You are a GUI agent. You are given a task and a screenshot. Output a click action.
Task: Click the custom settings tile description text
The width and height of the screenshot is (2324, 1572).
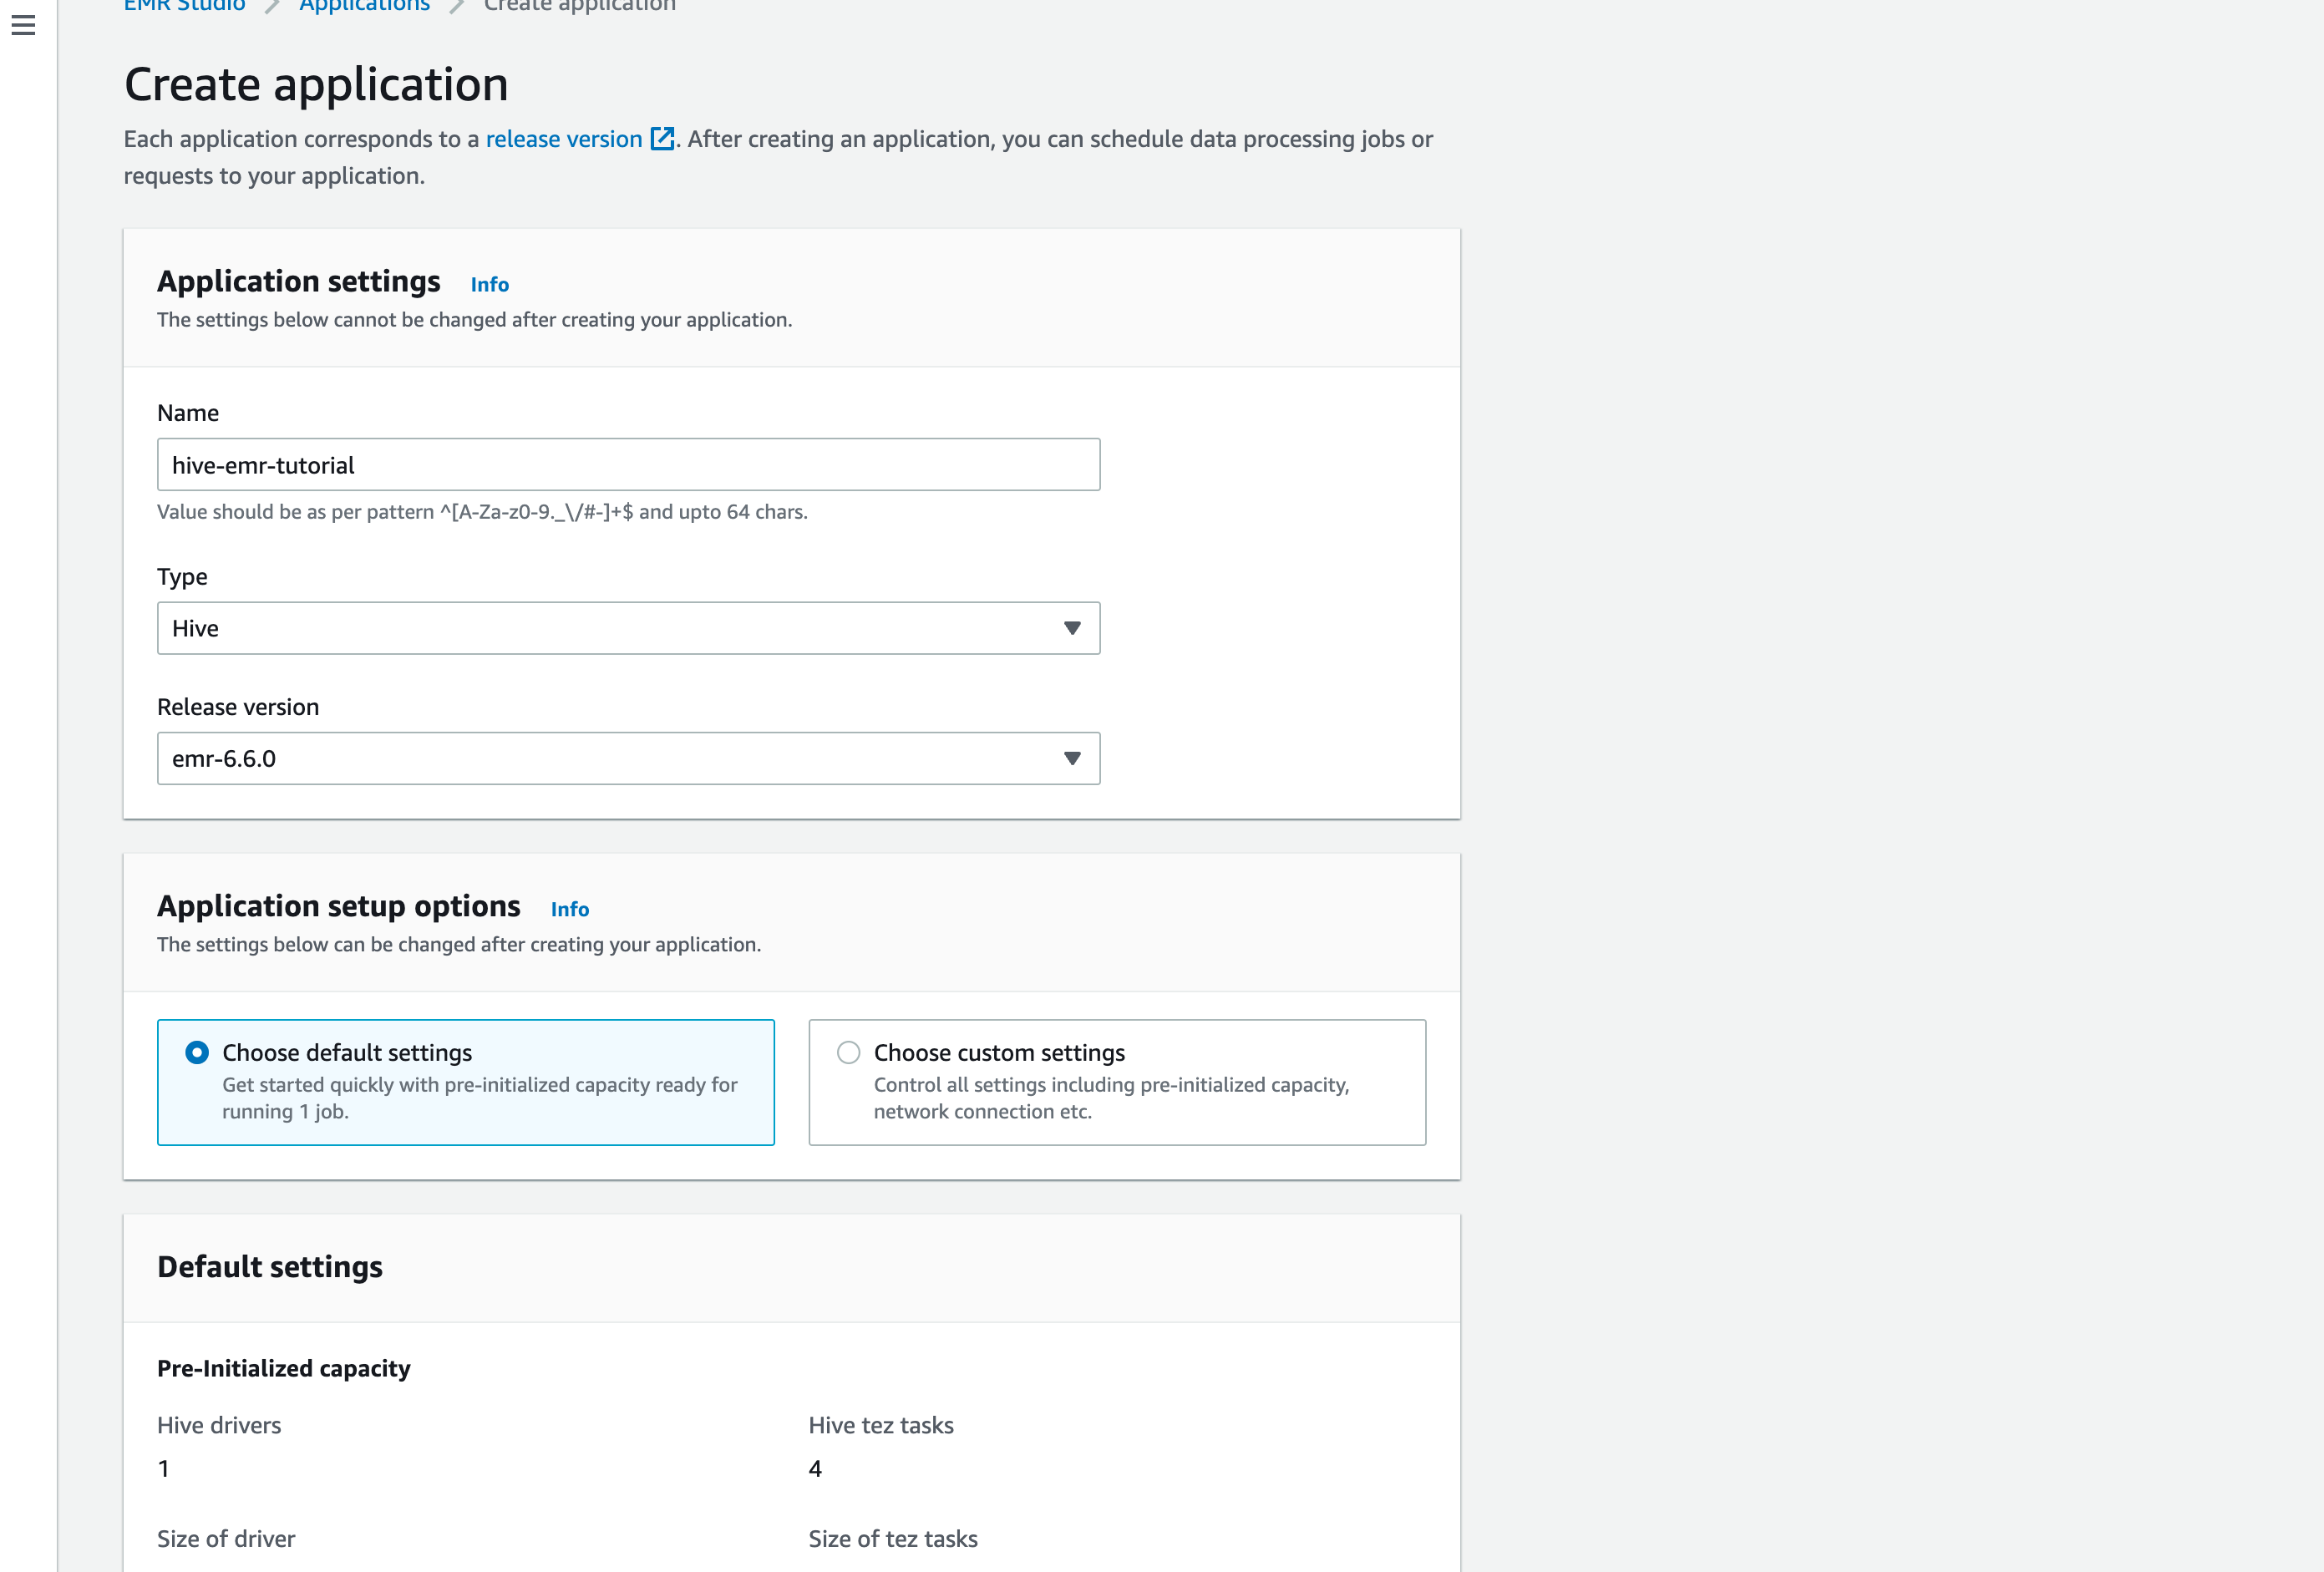(1110, 1098)
